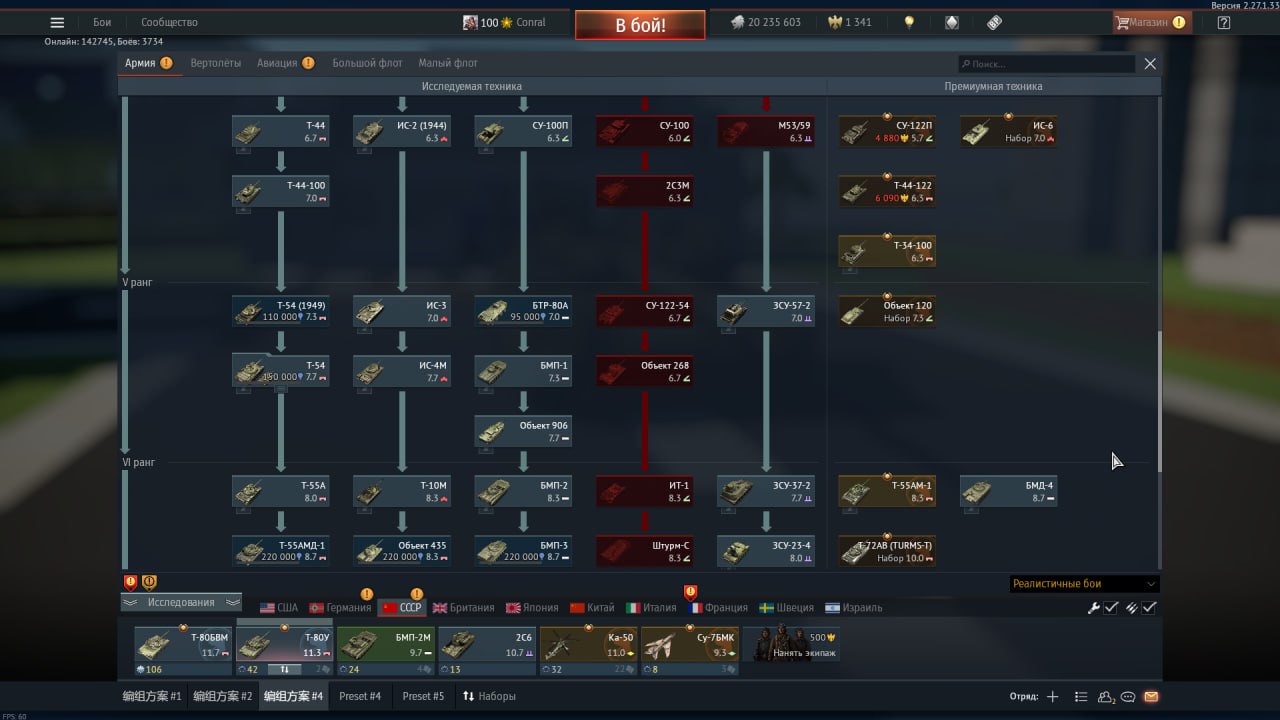
Task: Click the yellow shield notification icon above Исследования
Action: click(x=149, y=582)
